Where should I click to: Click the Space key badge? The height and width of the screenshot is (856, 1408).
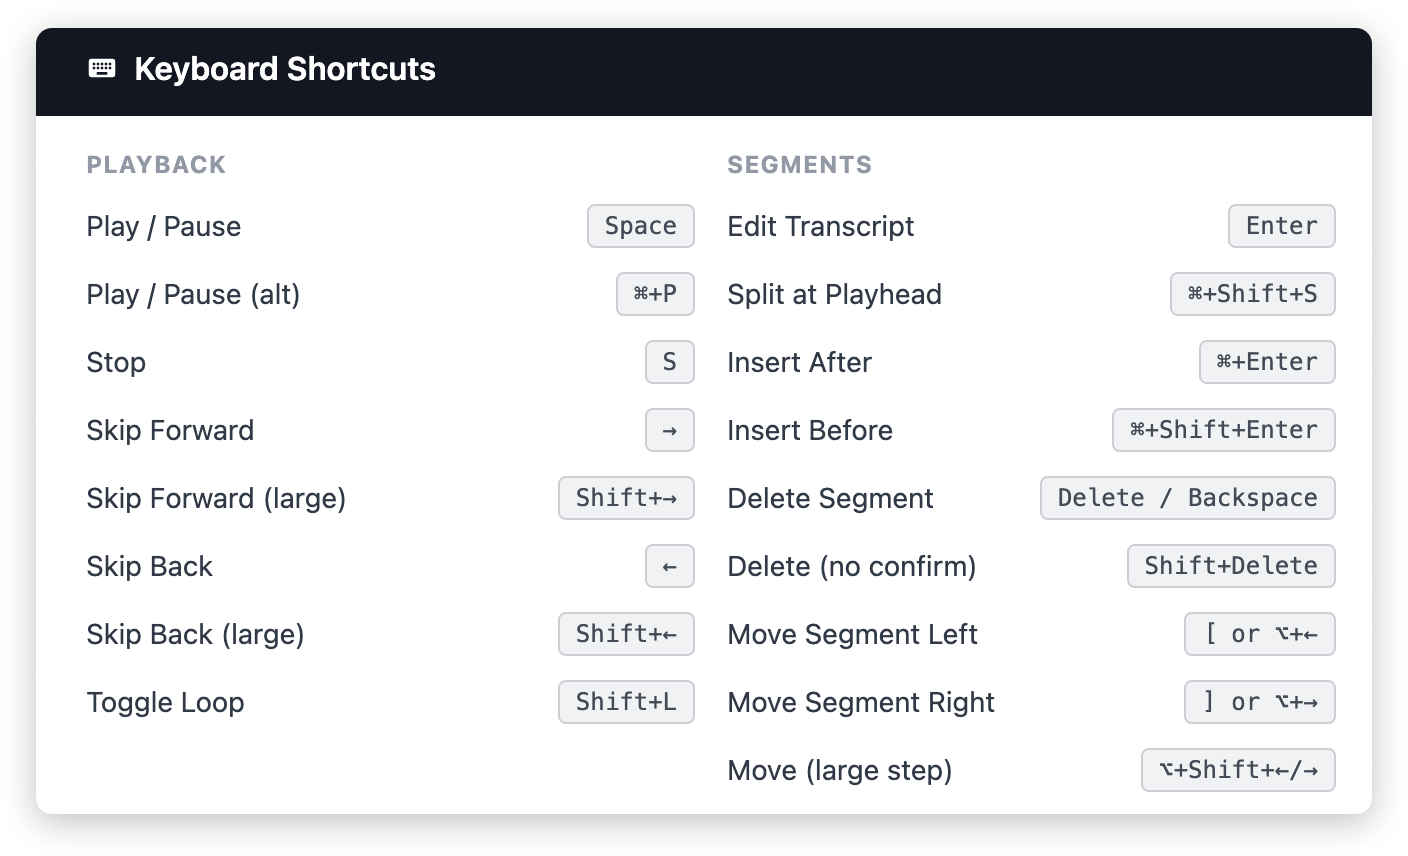click(x=640, y=226)
